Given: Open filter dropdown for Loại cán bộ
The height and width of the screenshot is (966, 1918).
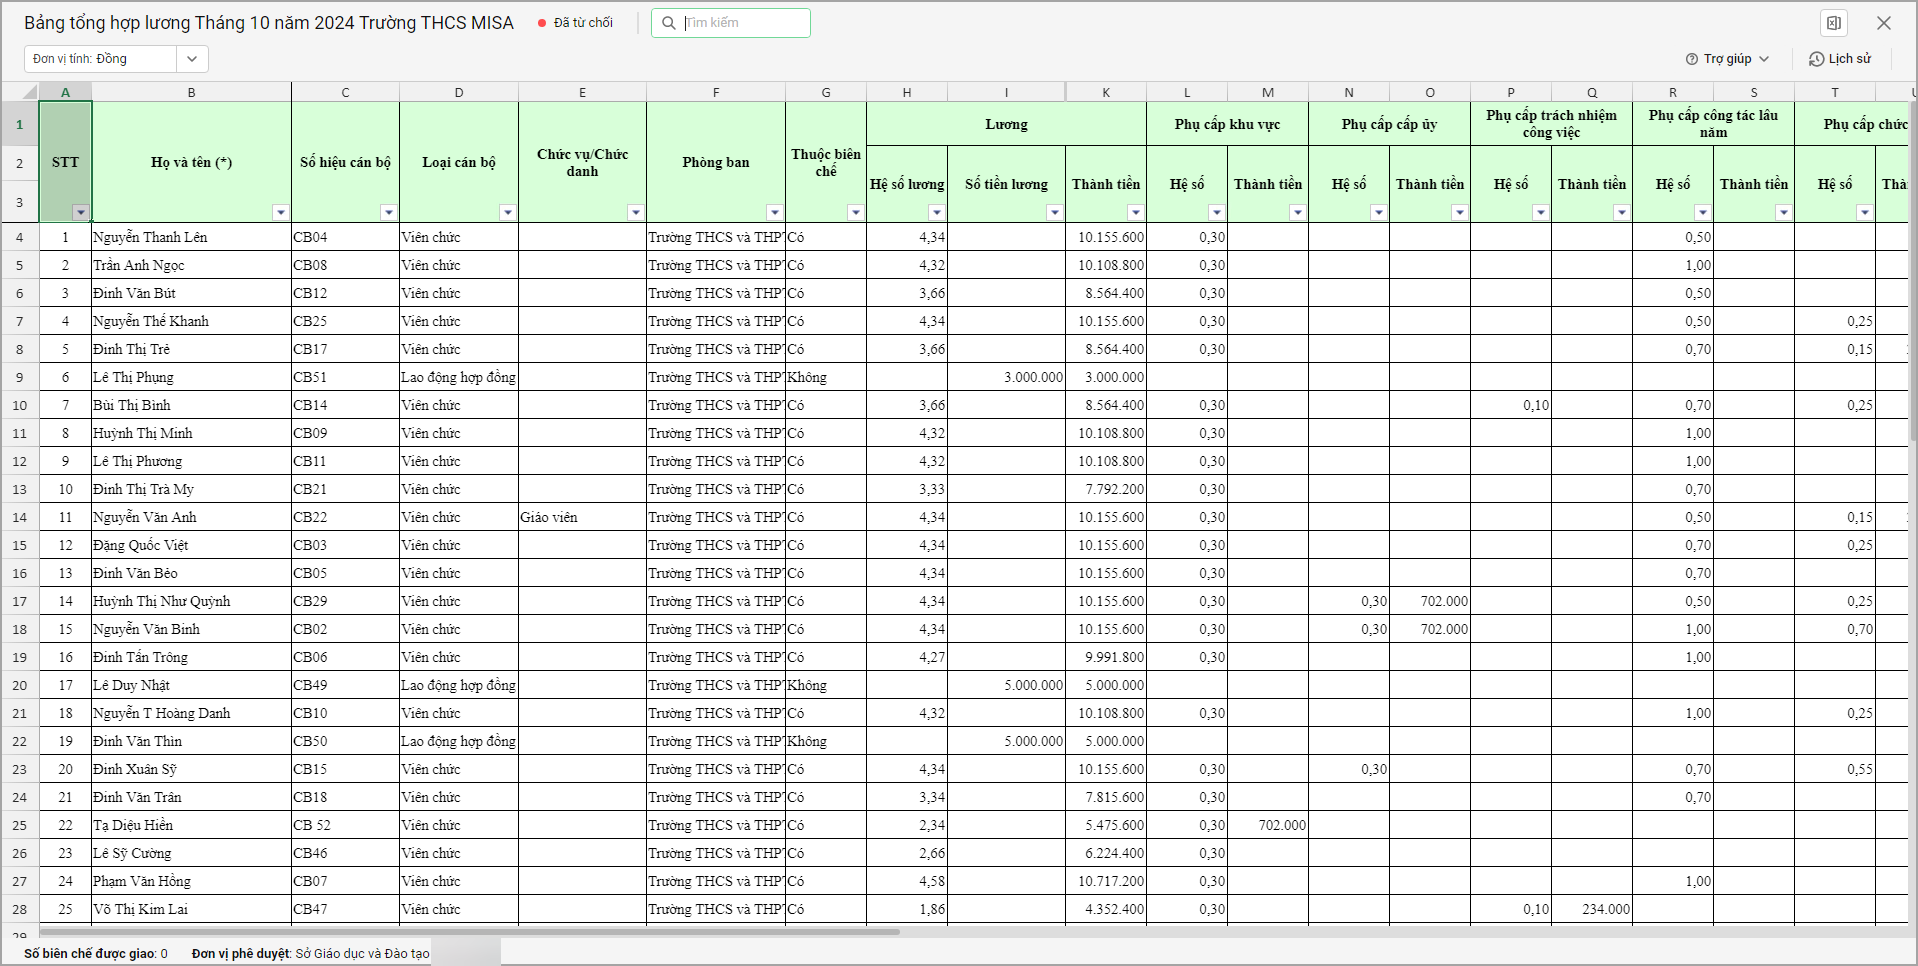Looking at the screenshot, I should click(507, 212).
